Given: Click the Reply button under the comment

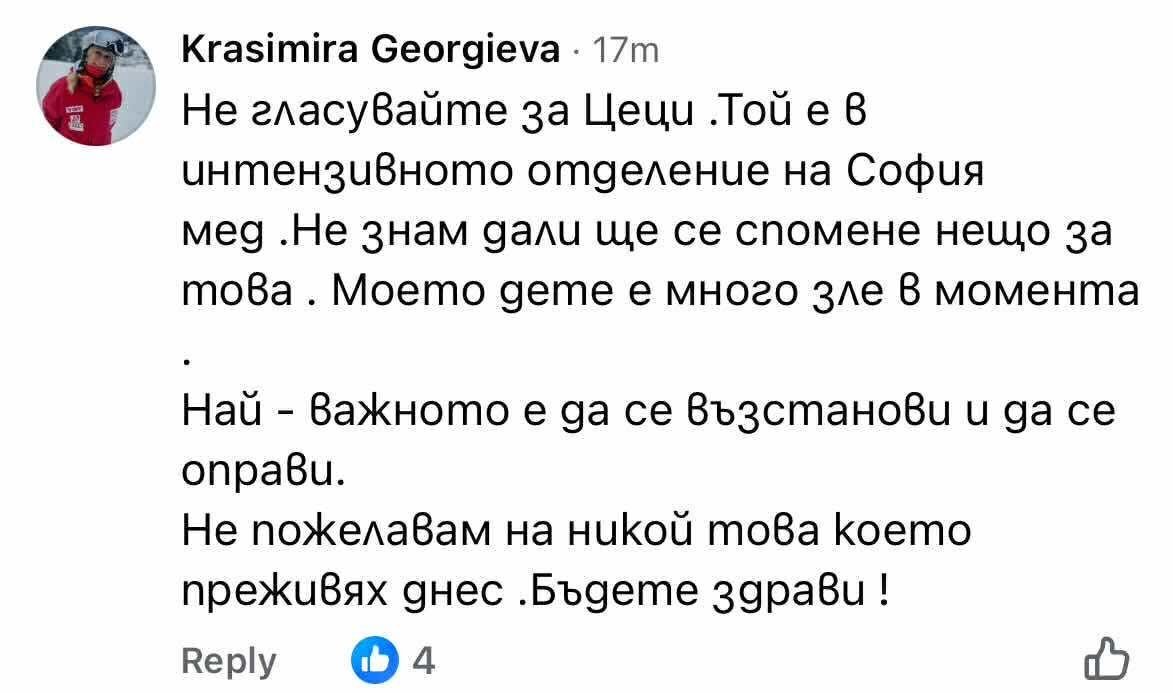Looking at the screenshot, I should pyautogui.click(x=229, y=661).
